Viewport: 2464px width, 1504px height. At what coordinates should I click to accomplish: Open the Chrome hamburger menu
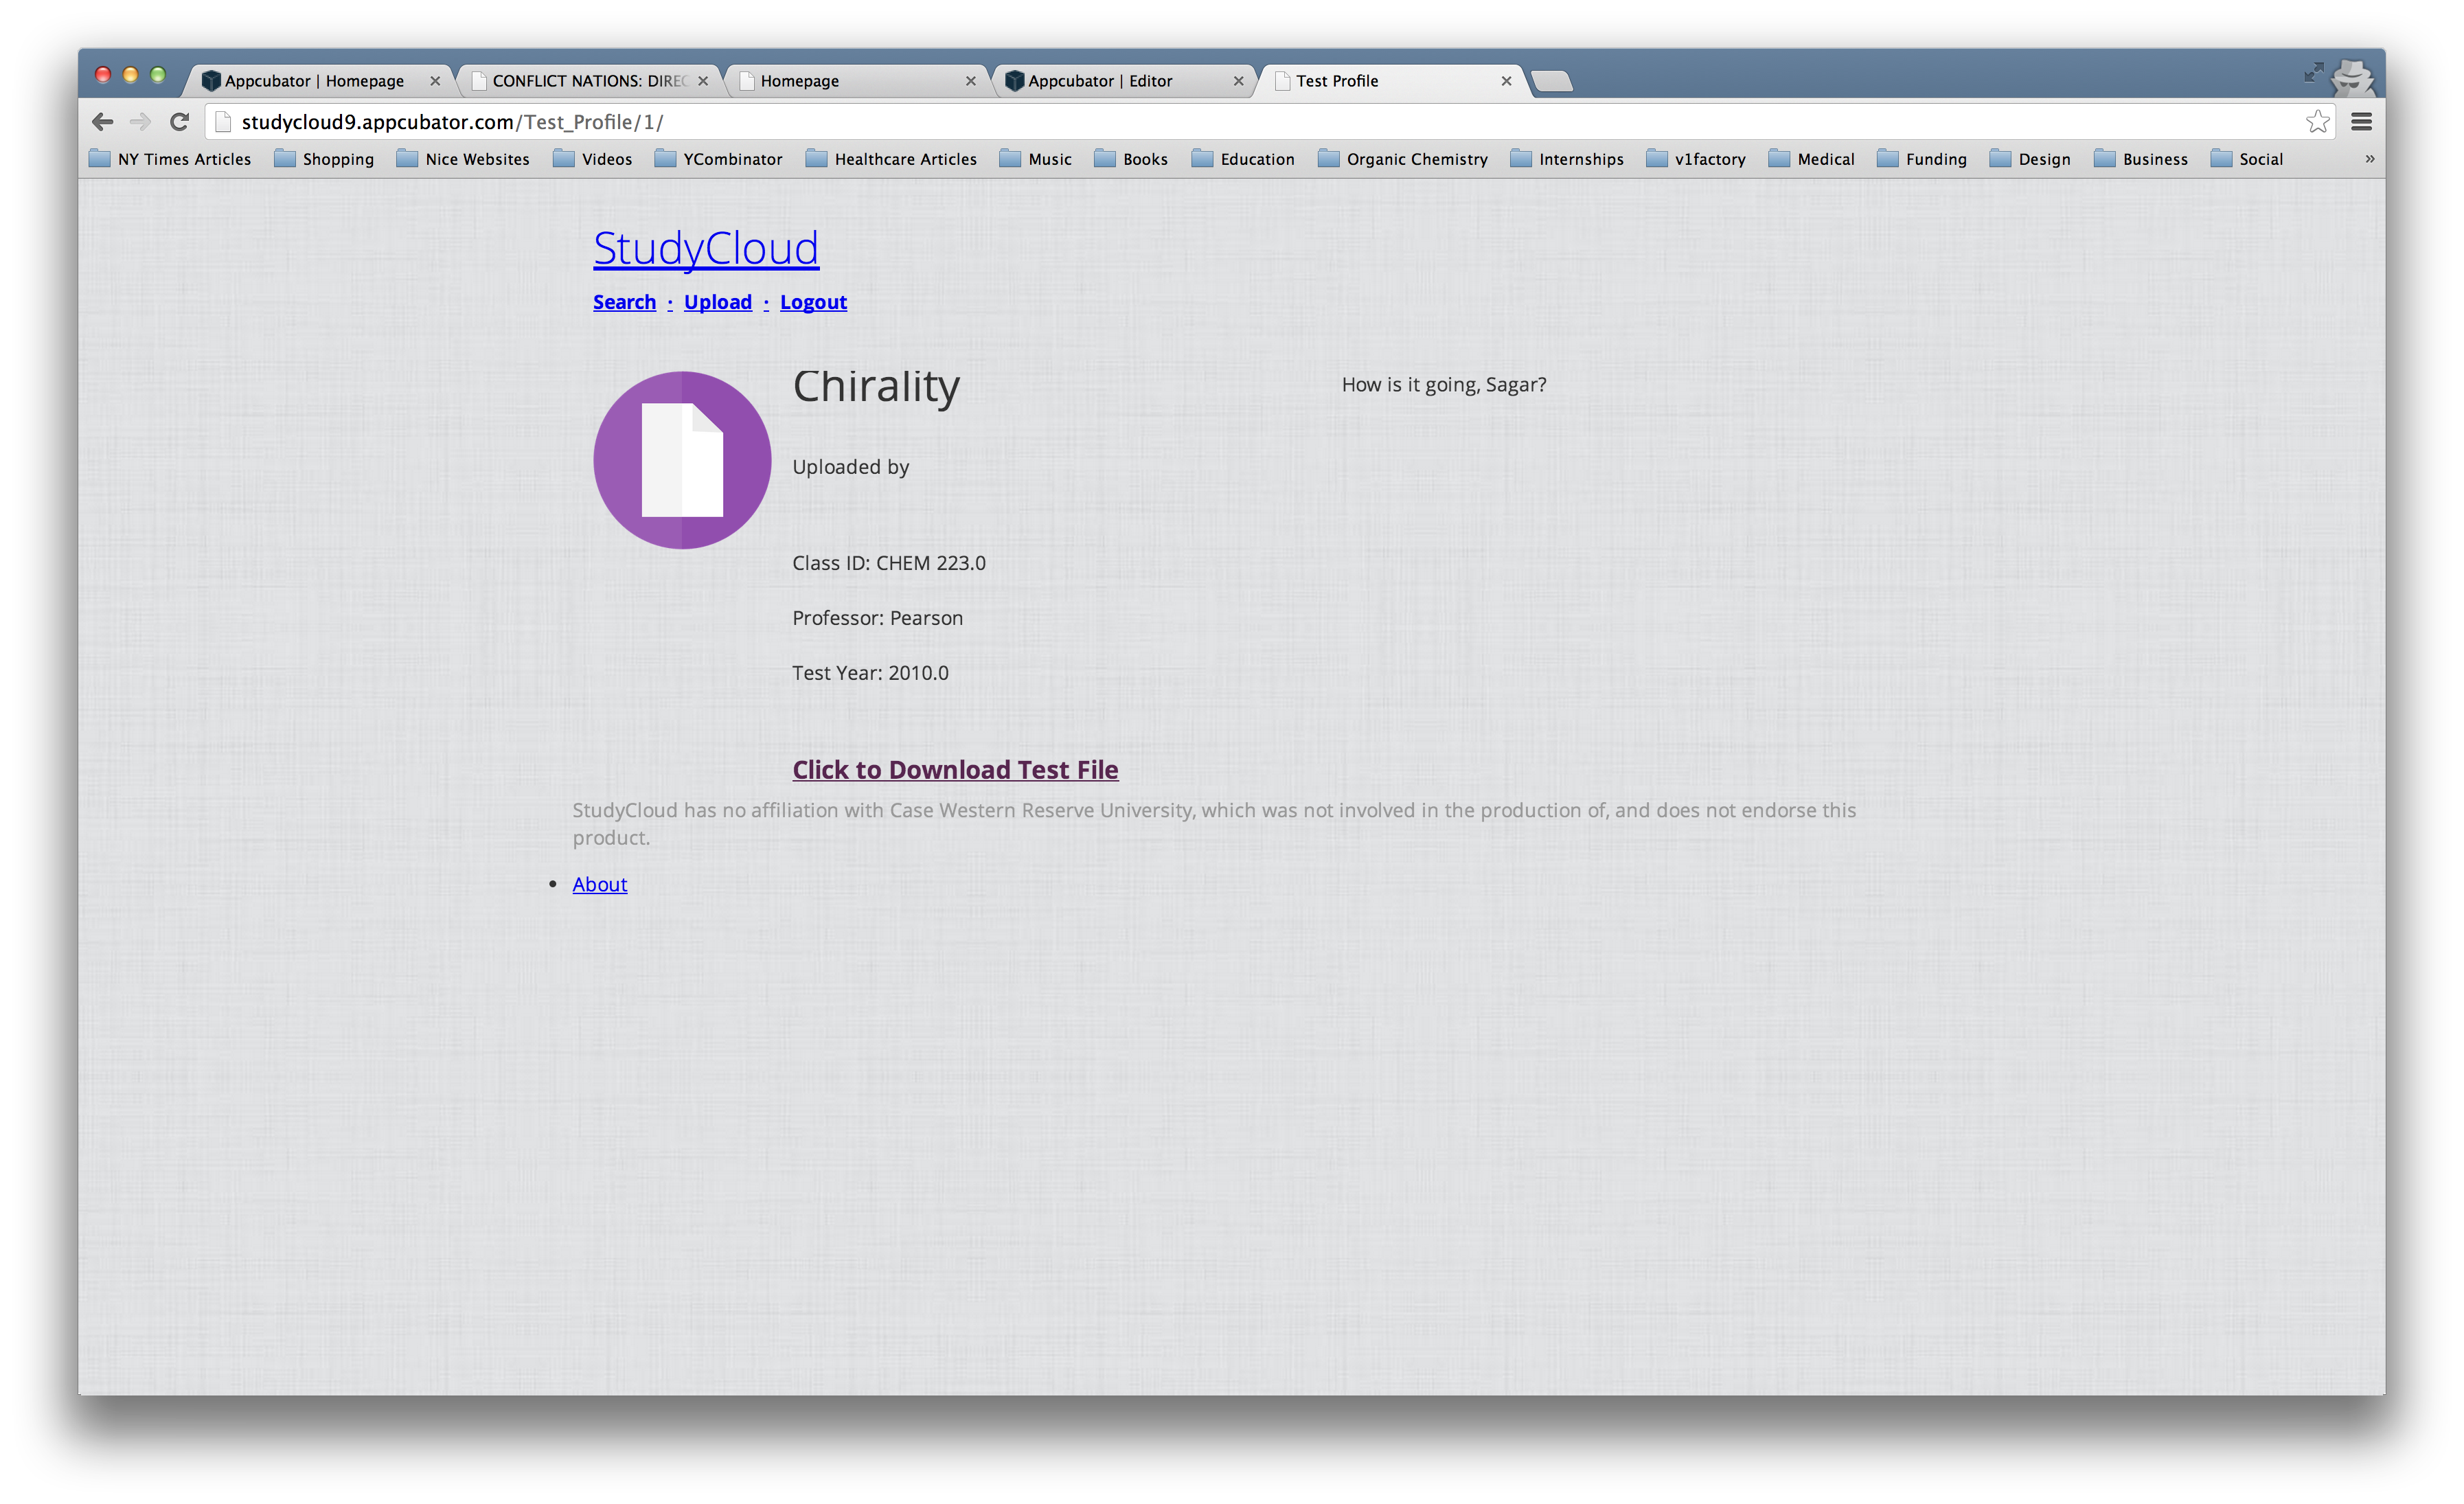click(x=2361, y=122)
